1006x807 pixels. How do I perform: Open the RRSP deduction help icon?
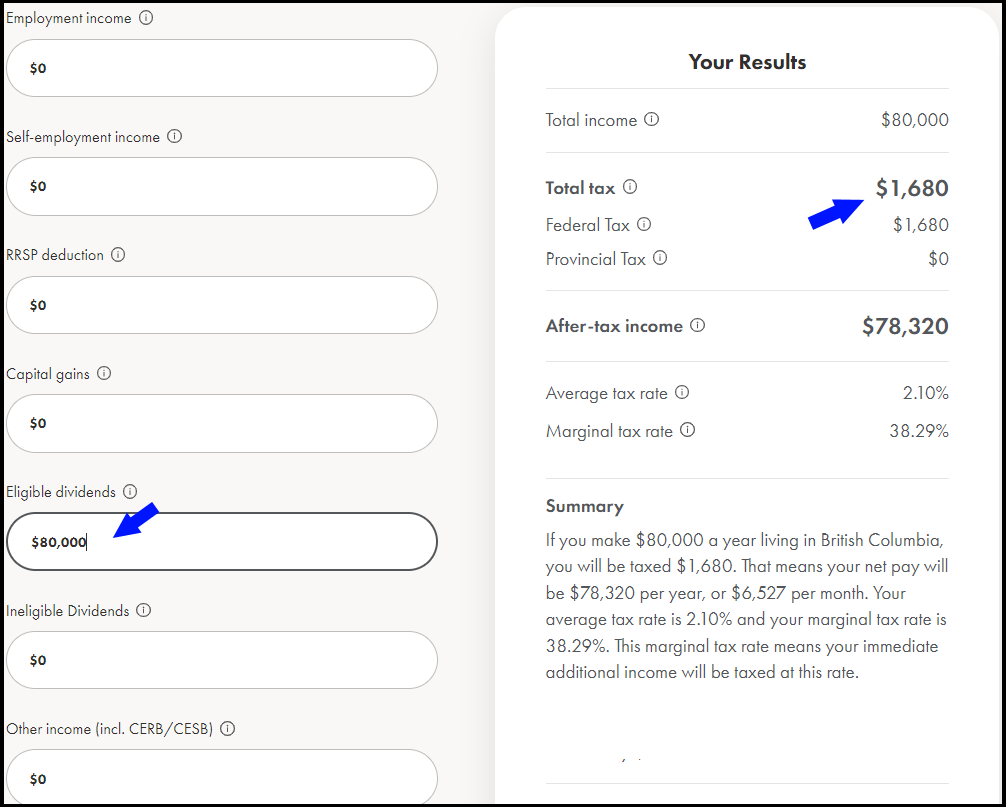pos(119,254)
